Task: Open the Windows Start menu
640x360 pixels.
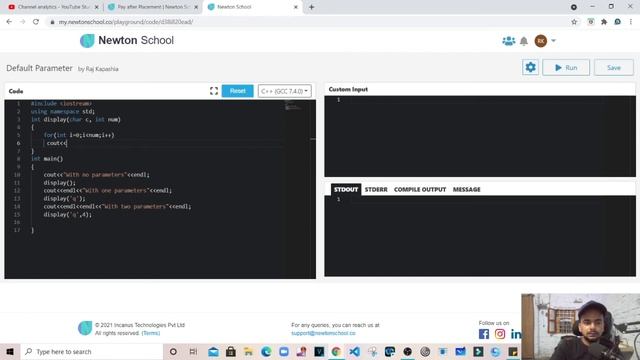Action: (x=10, y=351)
